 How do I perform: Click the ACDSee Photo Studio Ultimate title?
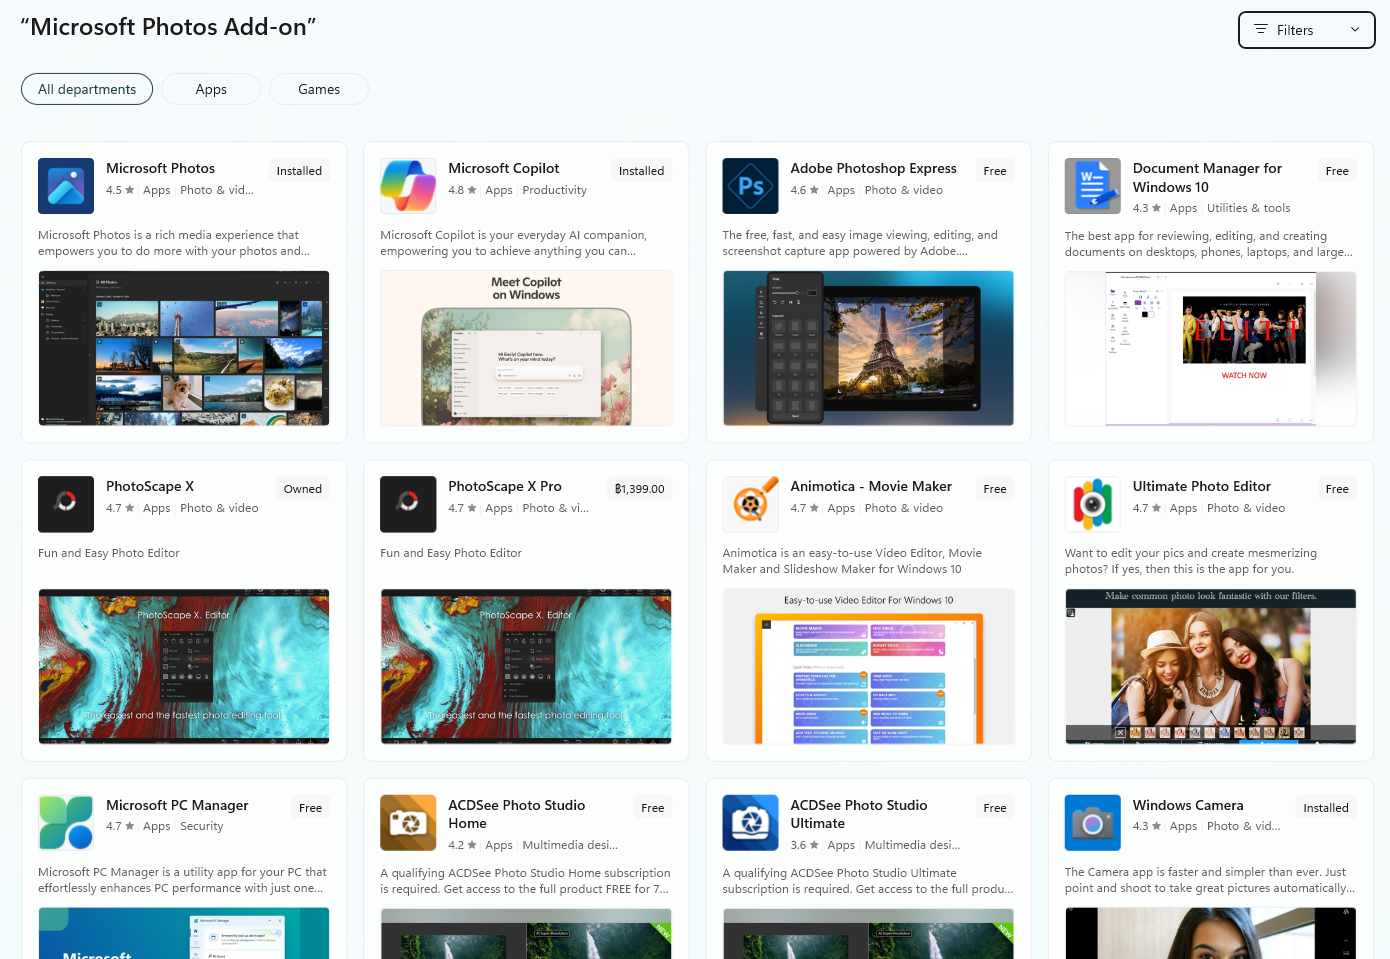[x=859, y=814]
